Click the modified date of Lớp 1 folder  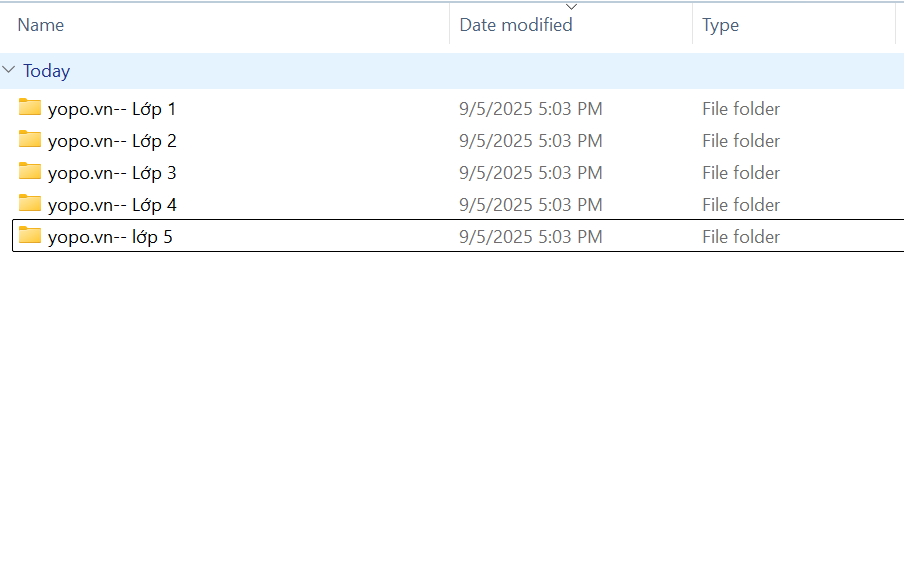[531, 109]
